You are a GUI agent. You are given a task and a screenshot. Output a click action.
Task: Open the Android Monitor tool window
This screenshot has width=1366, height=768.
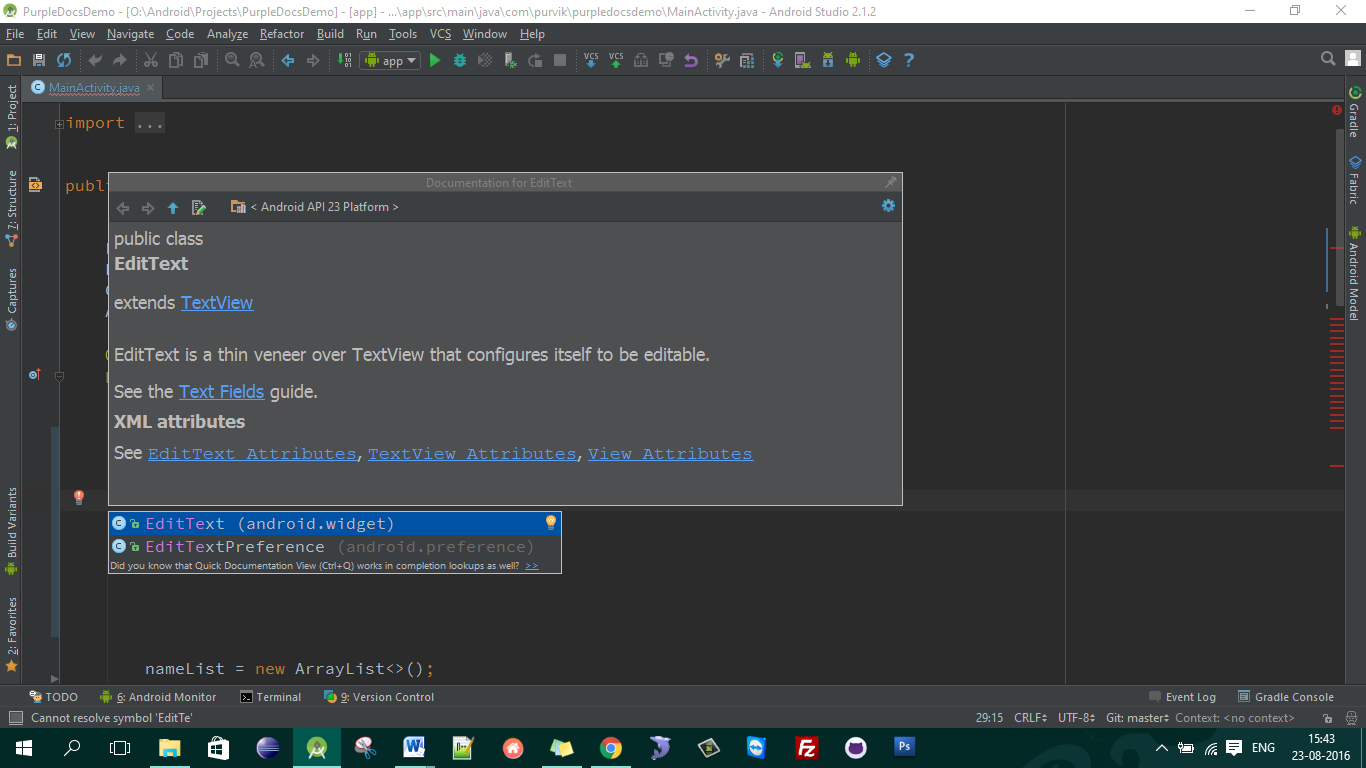[x=158, y=697]
